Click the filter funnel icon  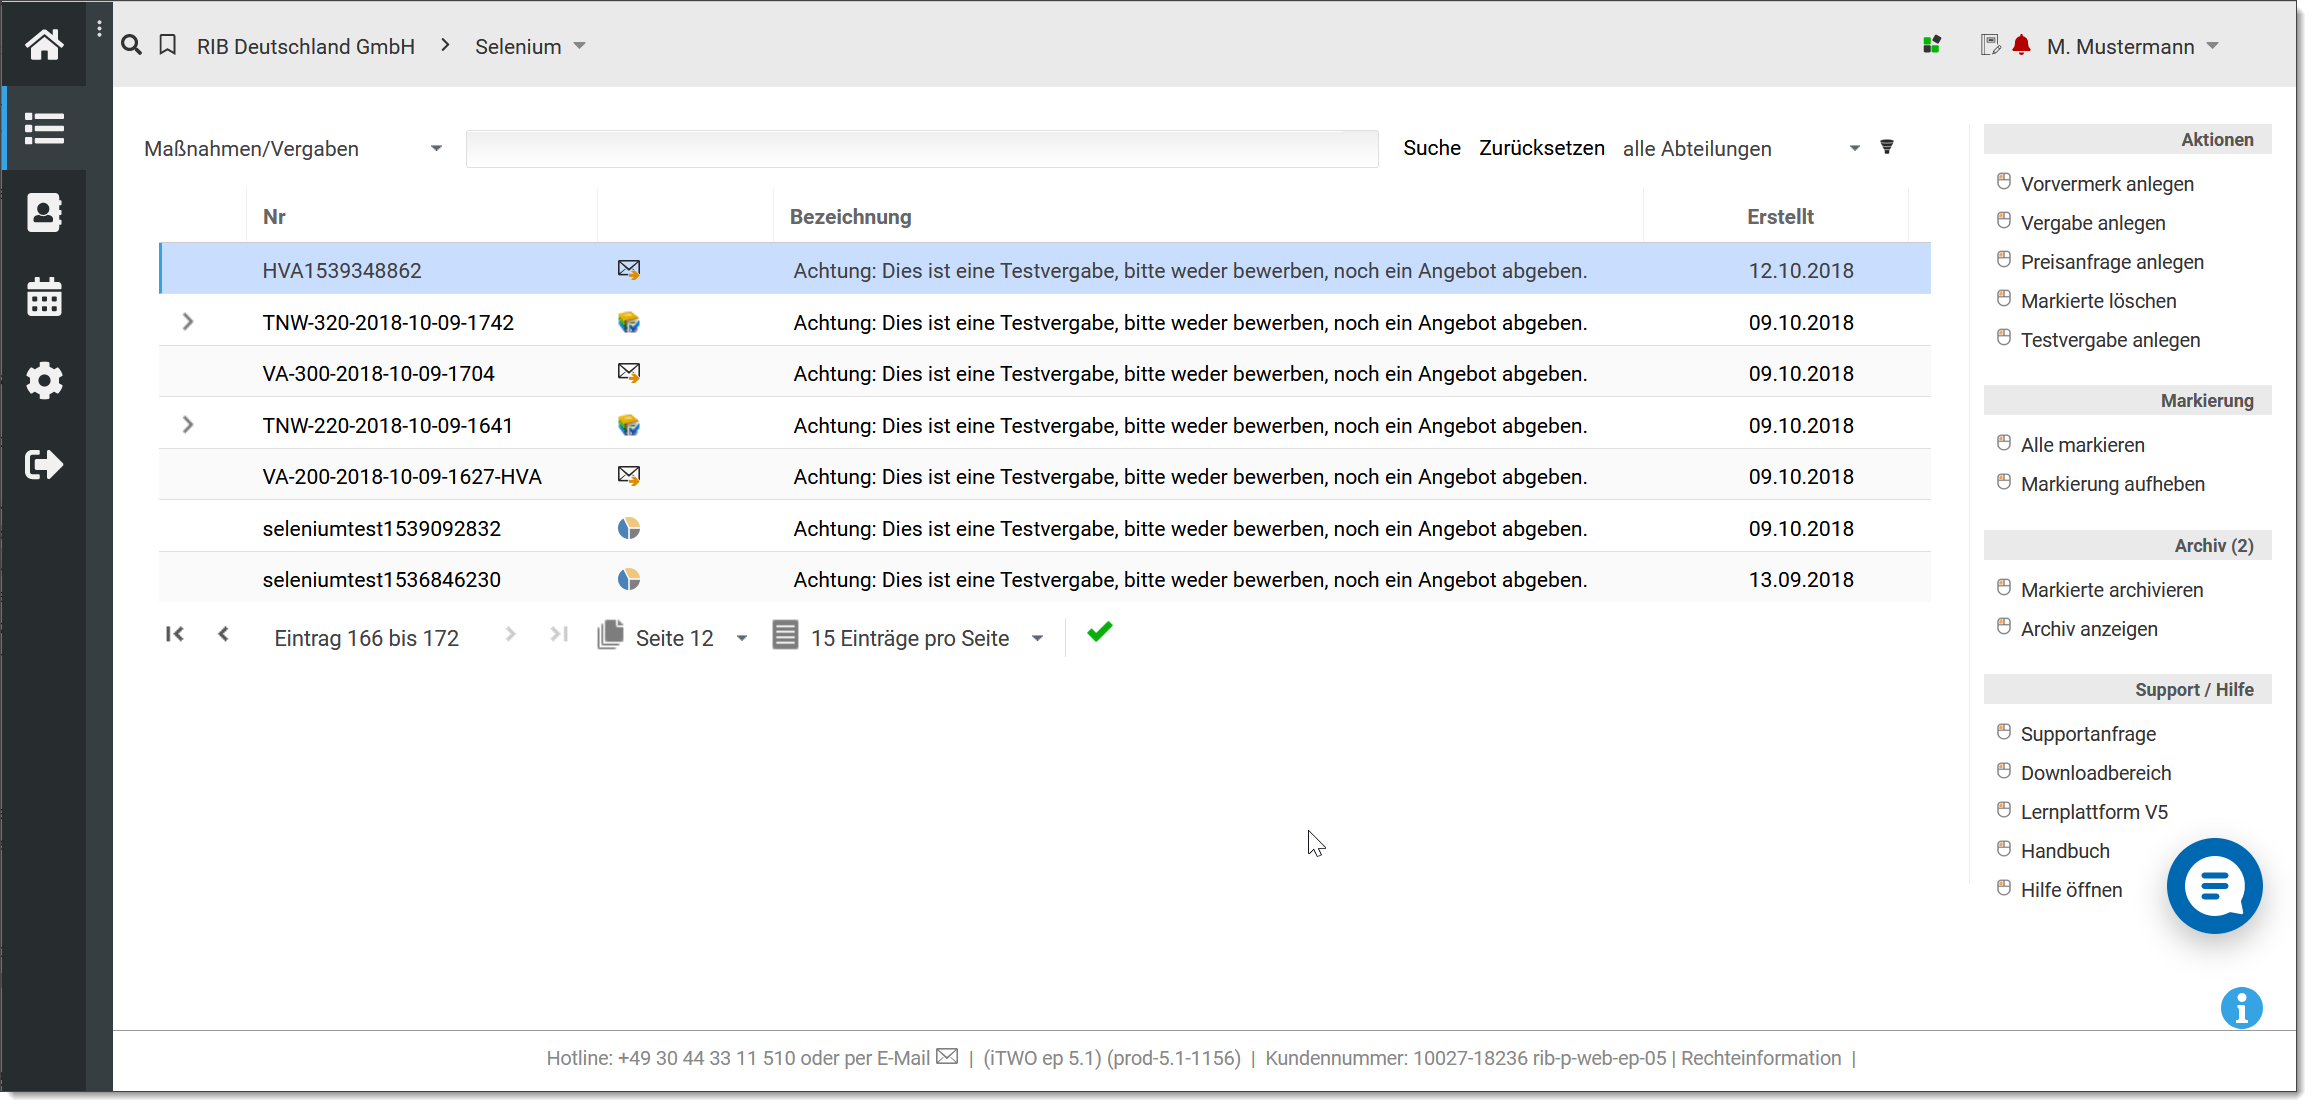[1887, 147]
